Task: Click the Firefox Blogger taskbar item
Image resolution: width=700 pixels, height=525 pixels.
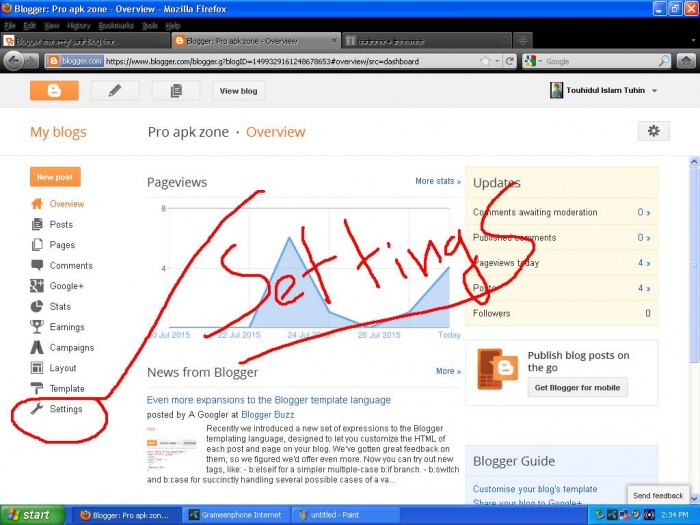Action: 126,515
